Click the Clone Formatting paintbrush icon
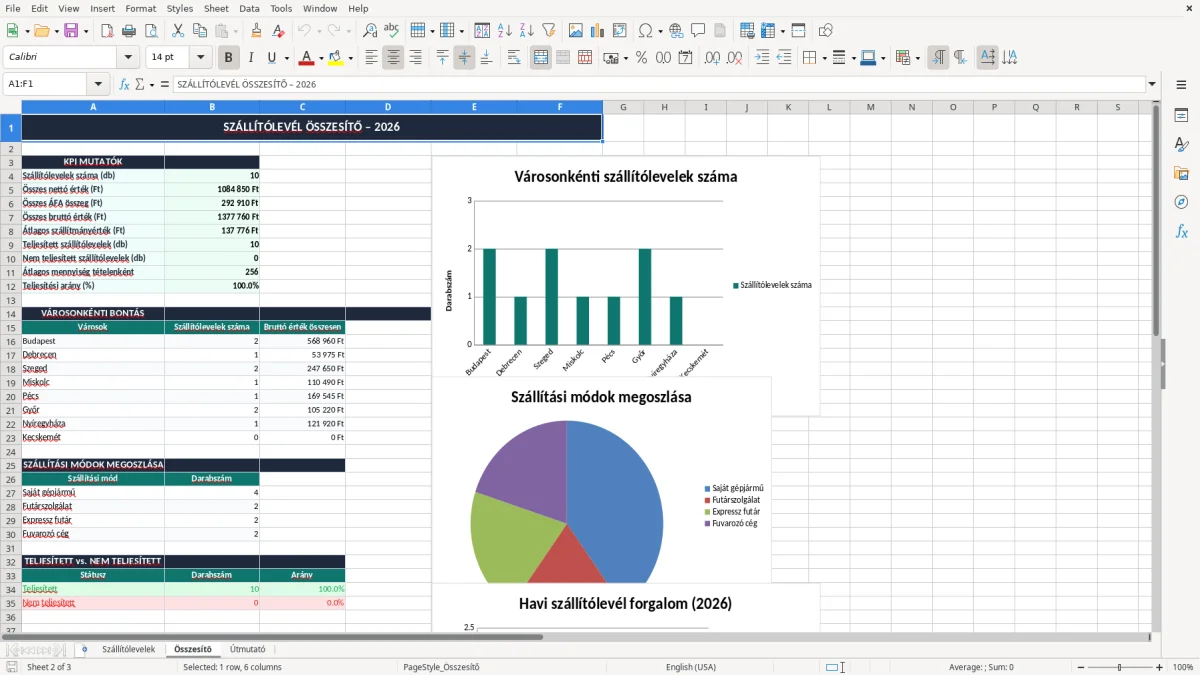The image size is (1200, 675). tap(257, 31)
